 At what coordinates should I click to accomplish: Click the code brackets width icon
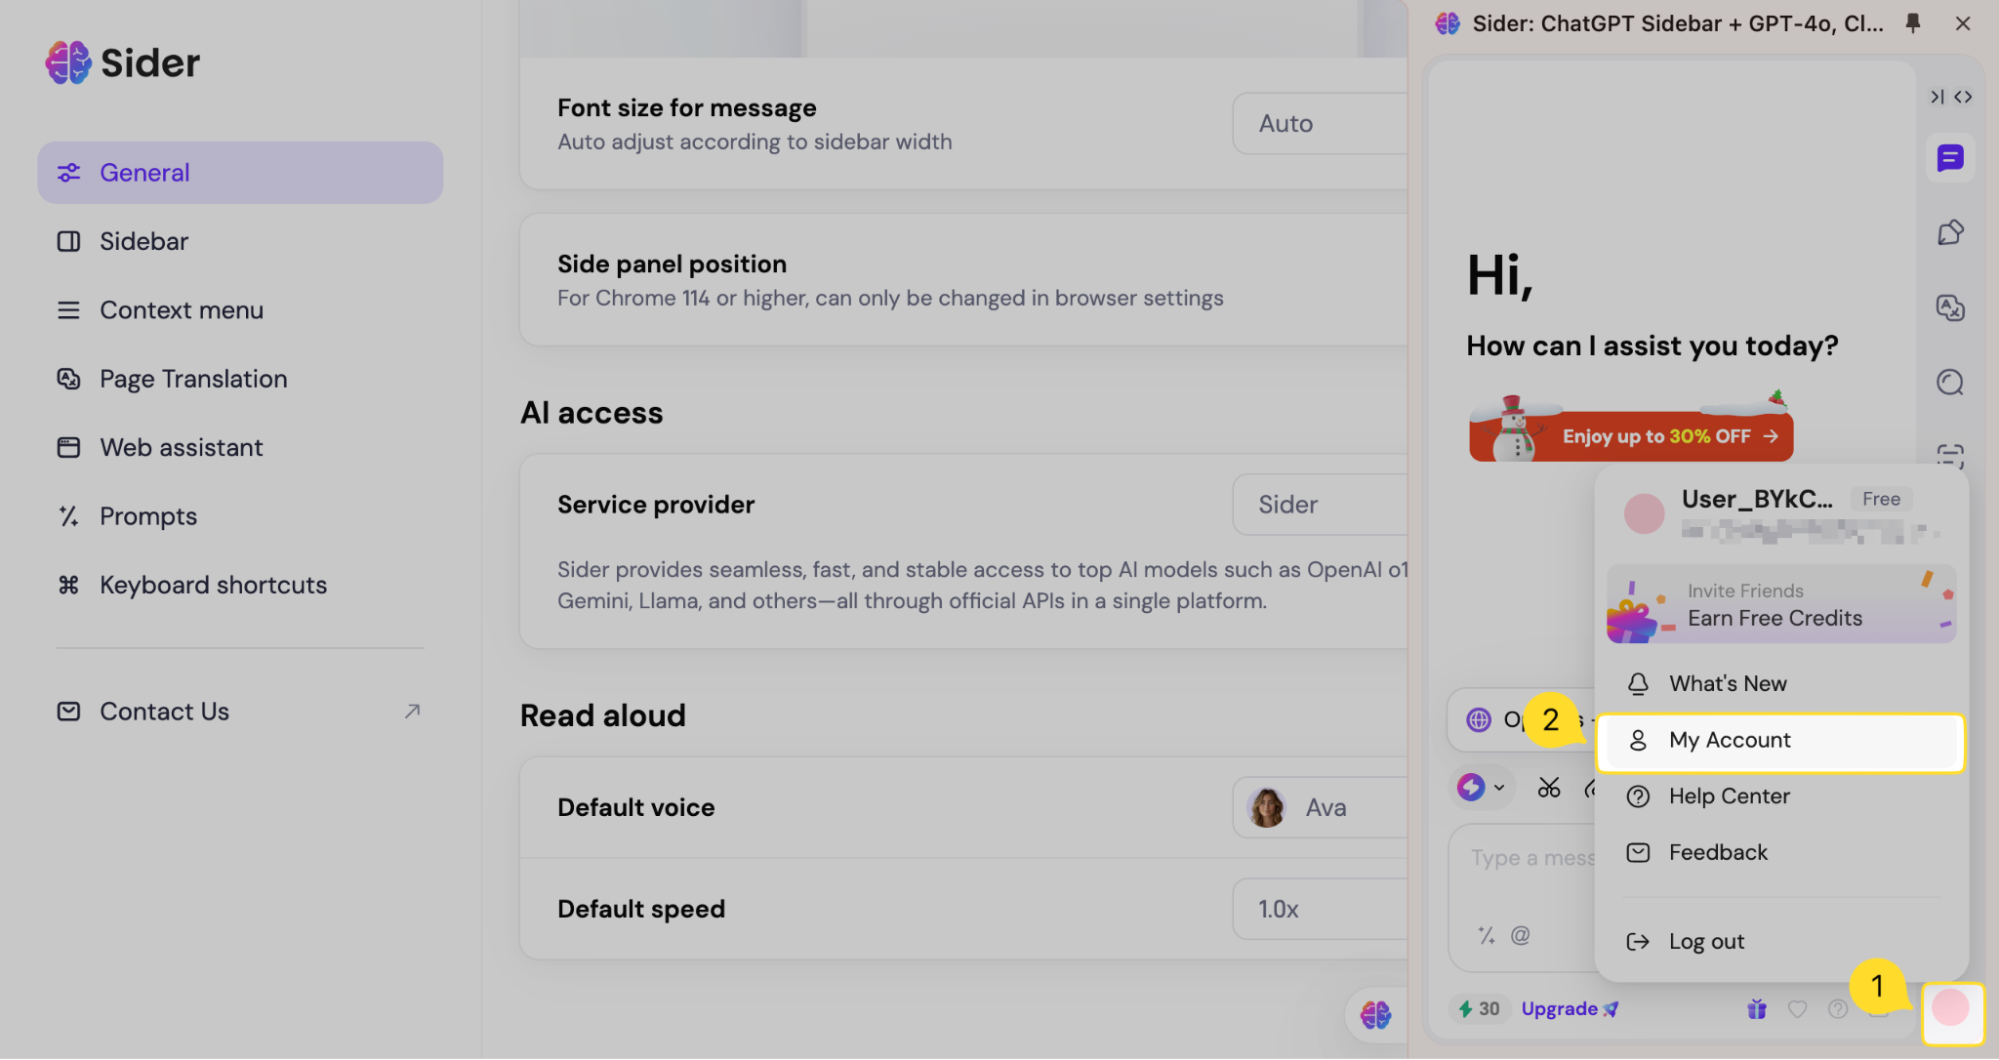pos(1963,97)
